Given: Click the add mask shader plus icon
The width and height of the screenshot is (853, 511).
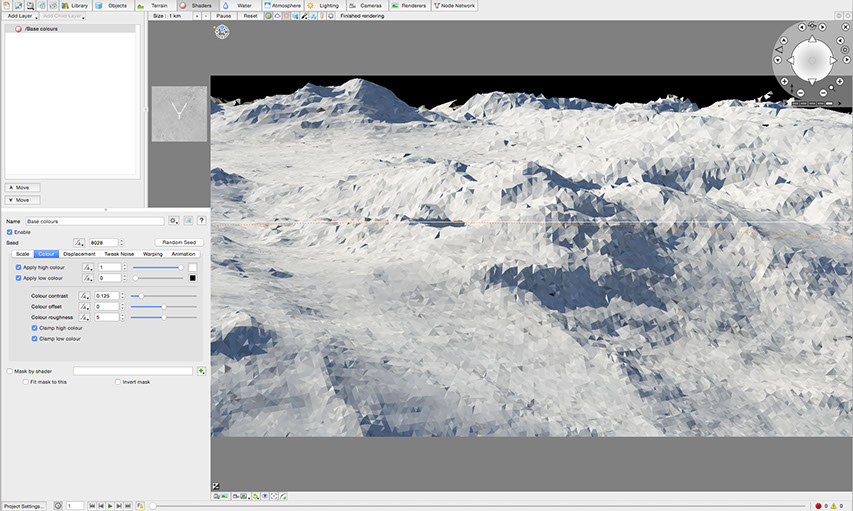Looking at the screenshot, I should point(202,371).
